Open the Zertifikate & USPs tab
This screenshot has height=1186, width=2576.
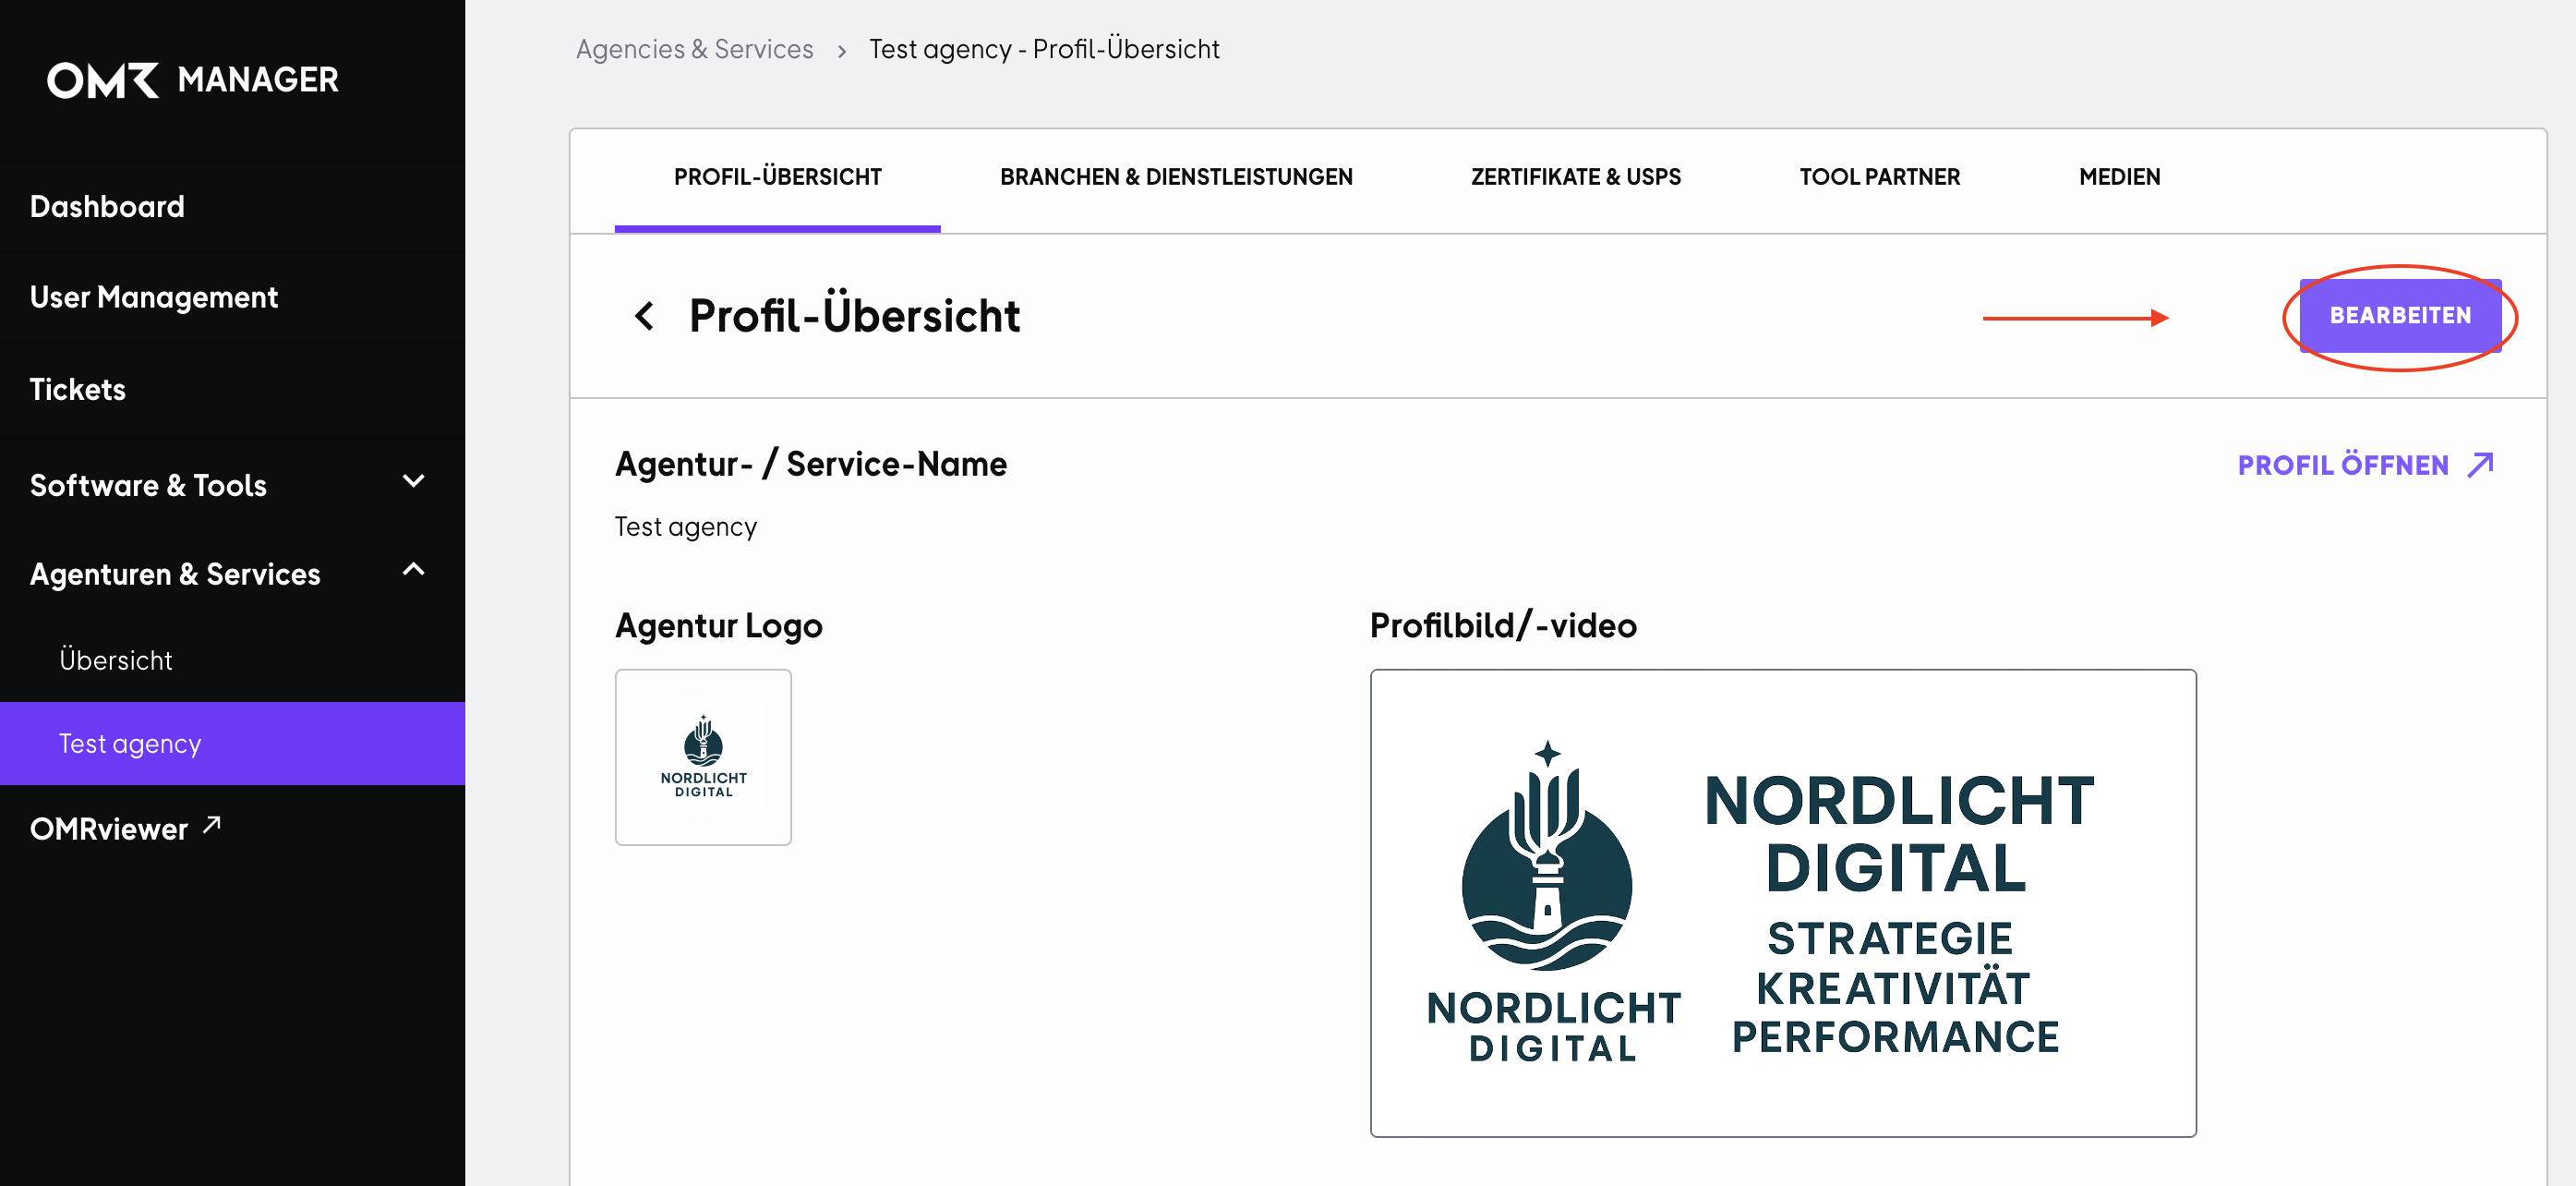click(1576, 177)
